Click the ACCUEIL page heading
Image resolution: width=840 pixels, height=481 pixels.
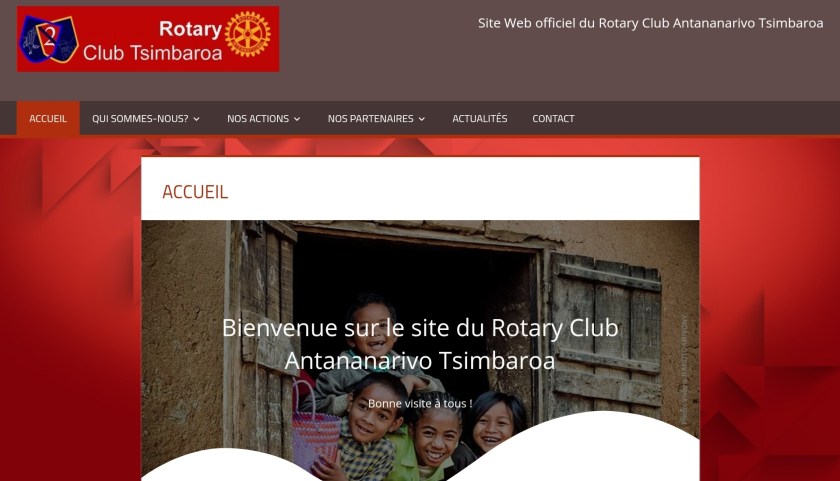195,192
